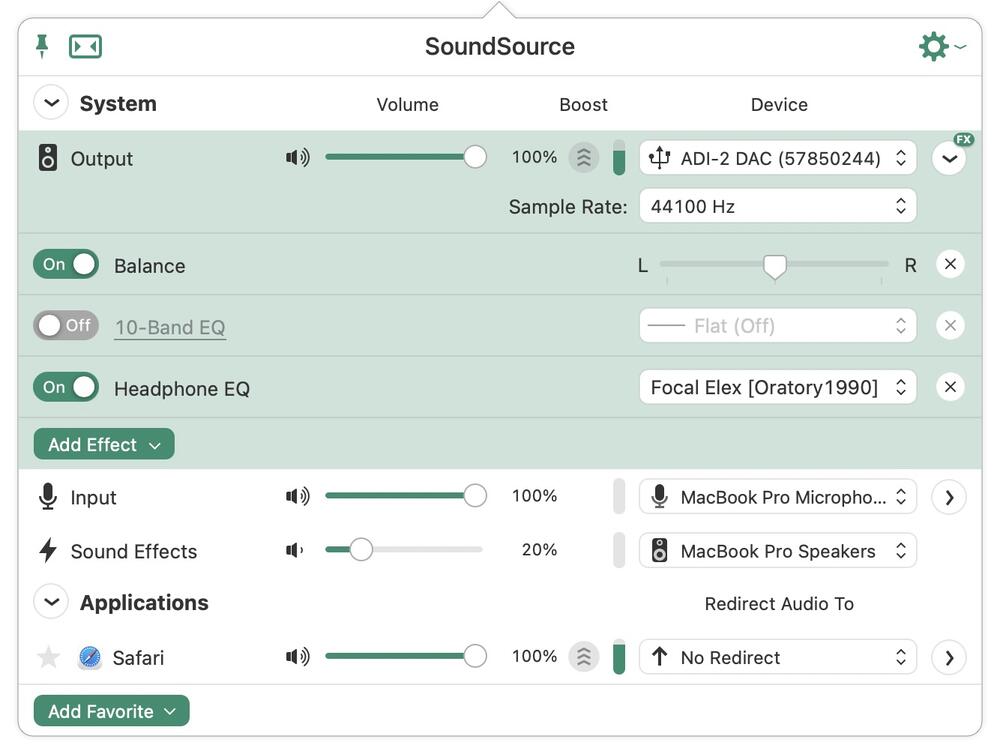Mute the Sound Effects speaker icon
This screenshot has width=1000, height=754.
[x=296, y=550]
